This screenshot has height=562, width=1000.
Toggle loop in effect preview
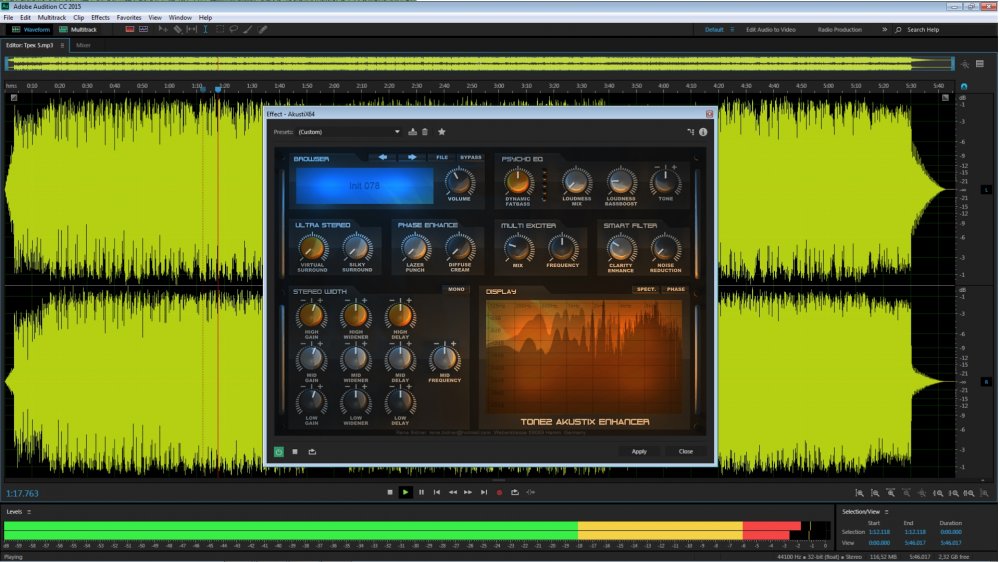click(x=312, y=452)
